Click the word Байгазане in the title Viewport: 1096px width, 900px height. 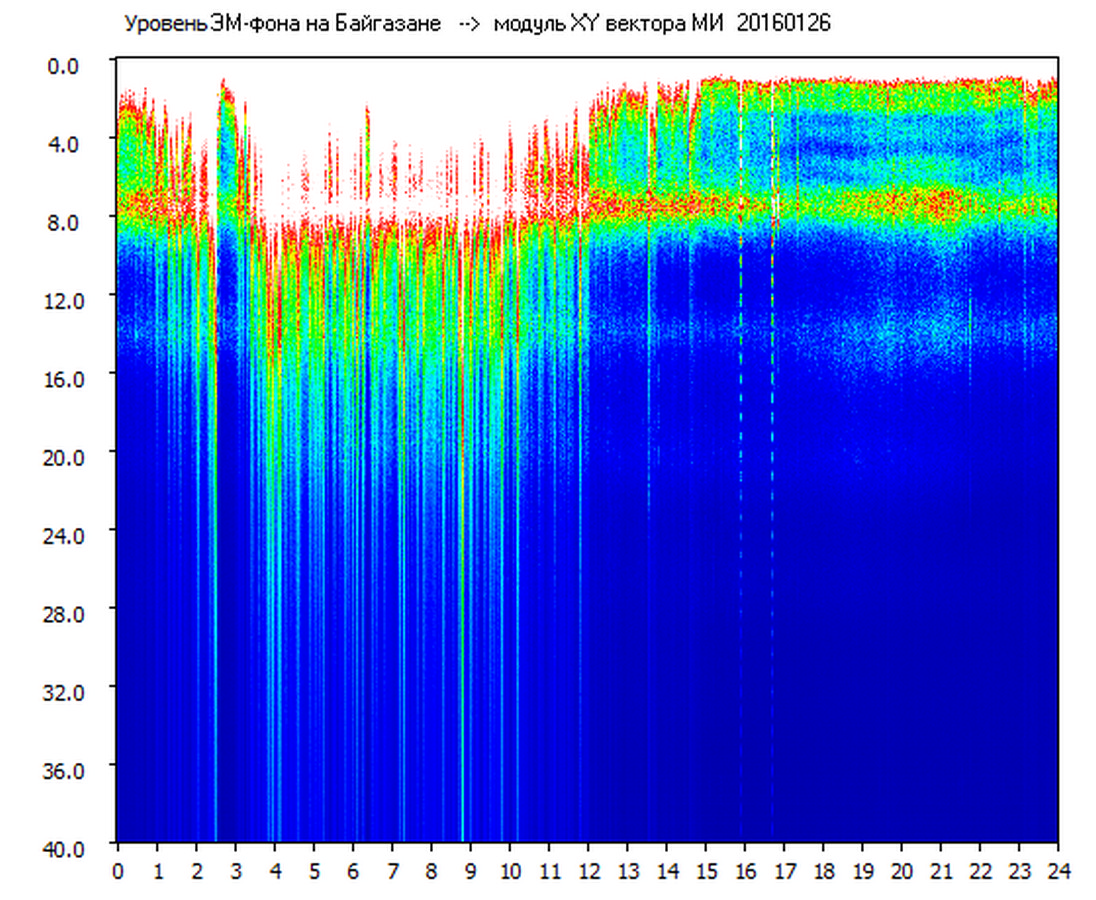[393, 24]
